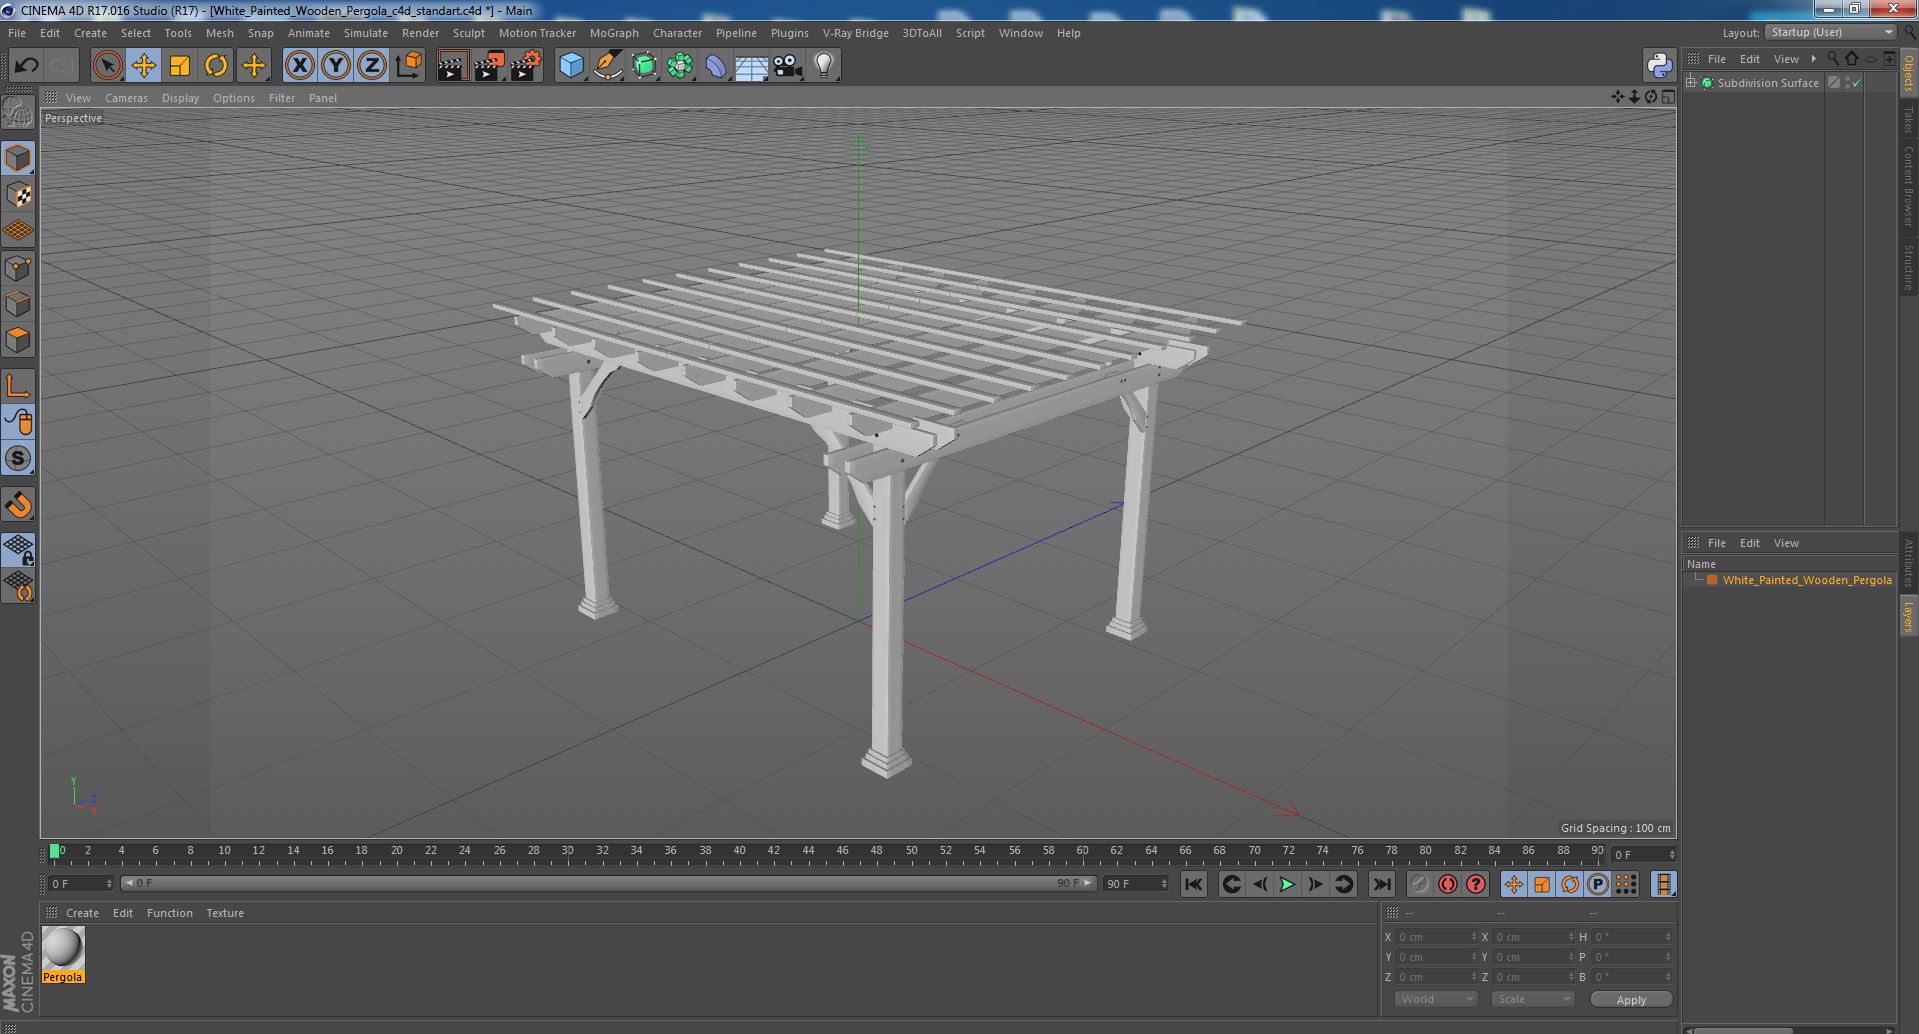Switch to Points mode icon
The width and height of the screenshot is (1919, 1034).
point(18,268)
